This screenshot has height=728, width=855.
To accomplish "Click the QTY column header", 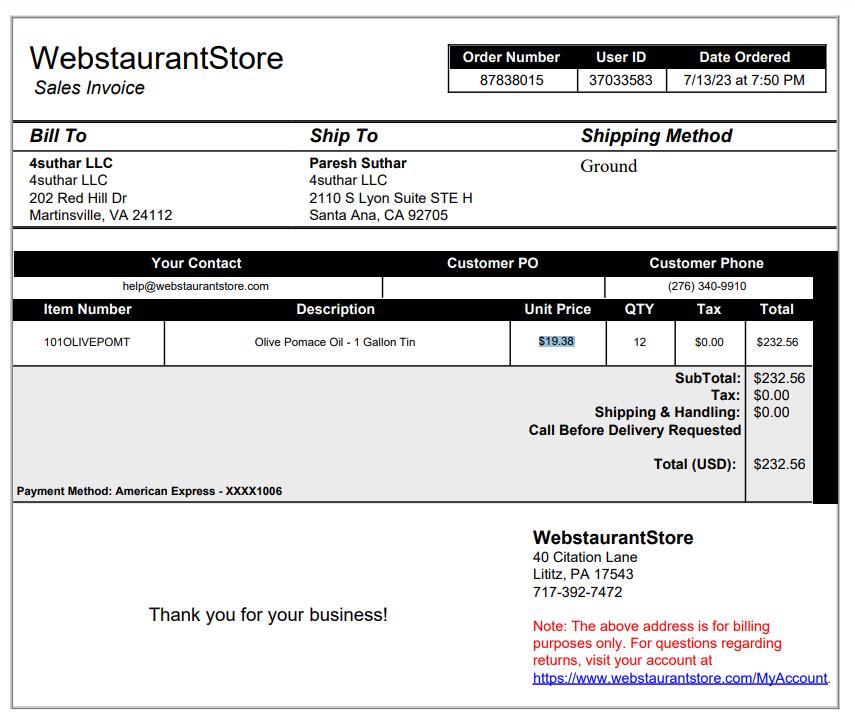I will 639,309.
